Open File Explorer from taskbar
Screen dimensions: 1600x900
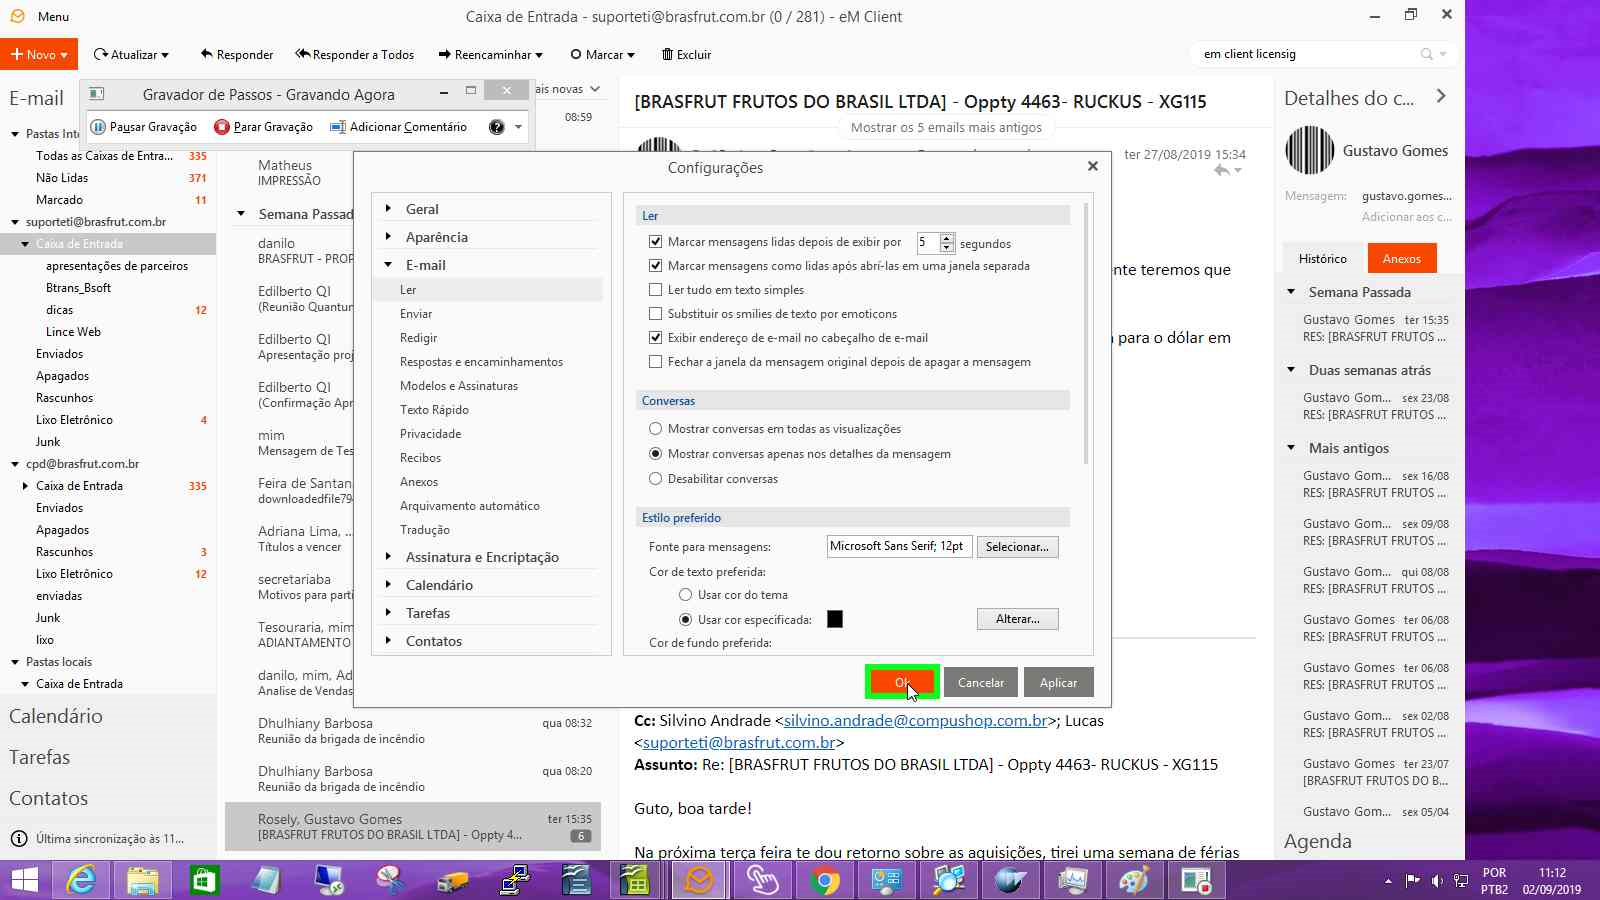coord(143,880)
